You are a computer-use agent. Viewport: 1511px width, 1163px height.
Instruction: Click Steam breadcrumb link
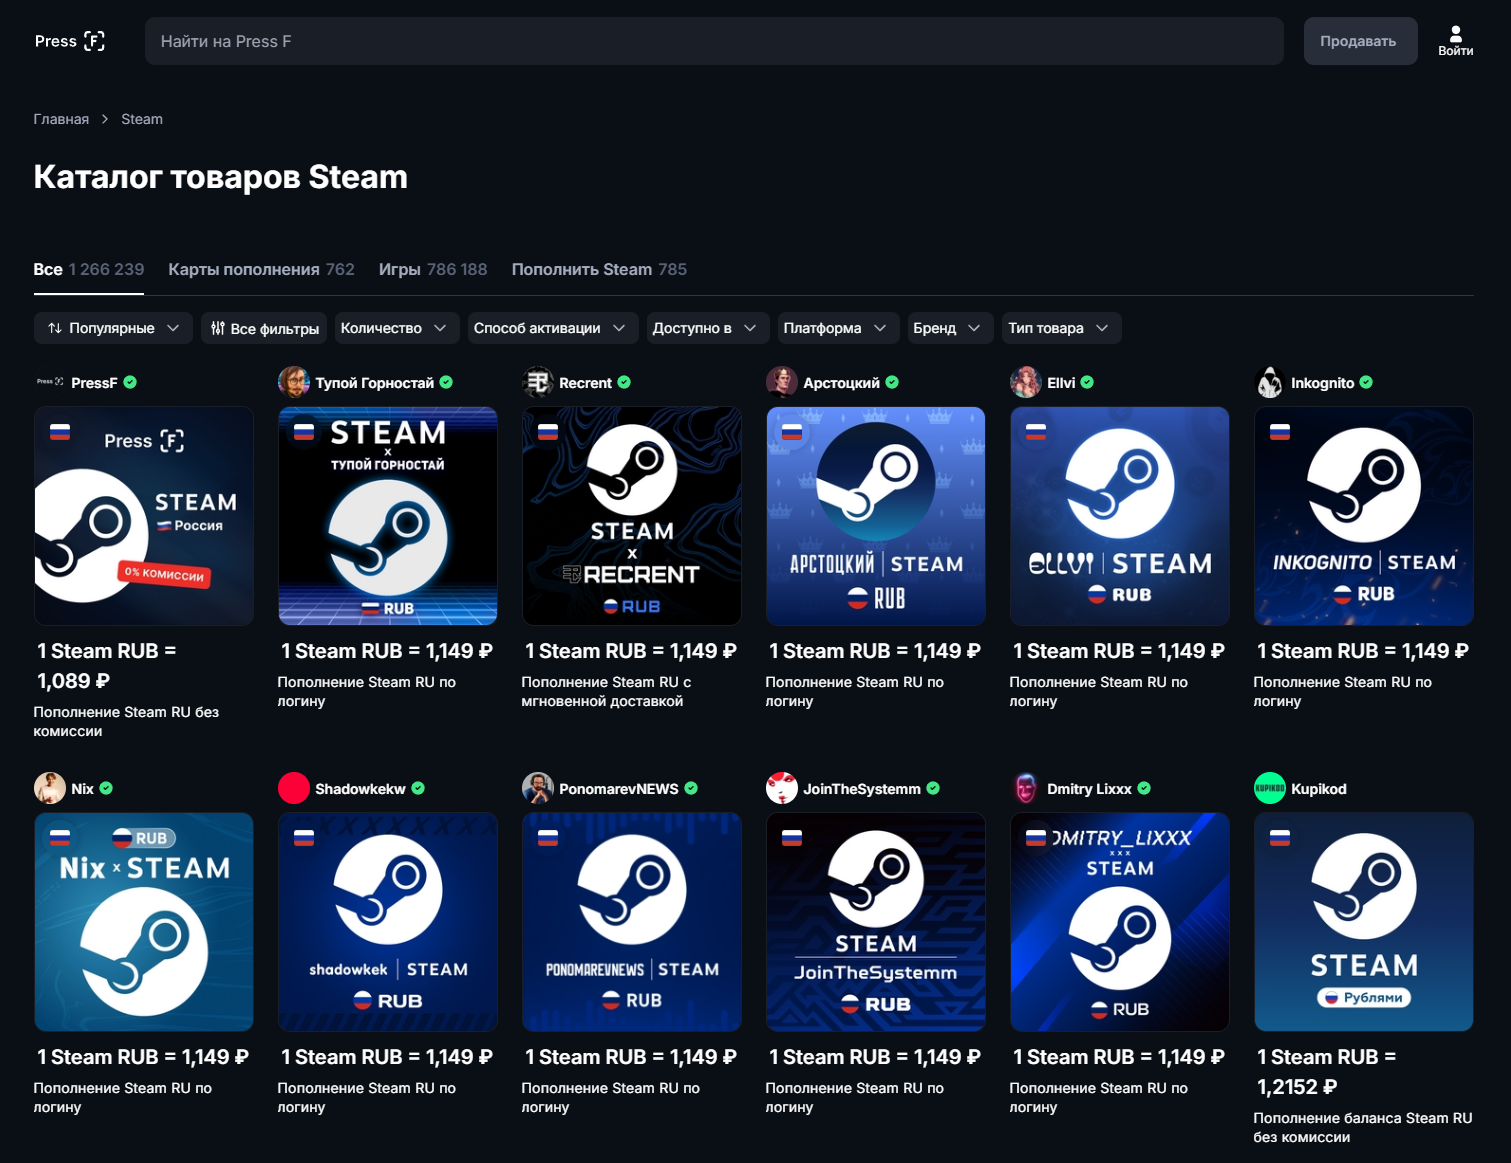pos(142,119)
